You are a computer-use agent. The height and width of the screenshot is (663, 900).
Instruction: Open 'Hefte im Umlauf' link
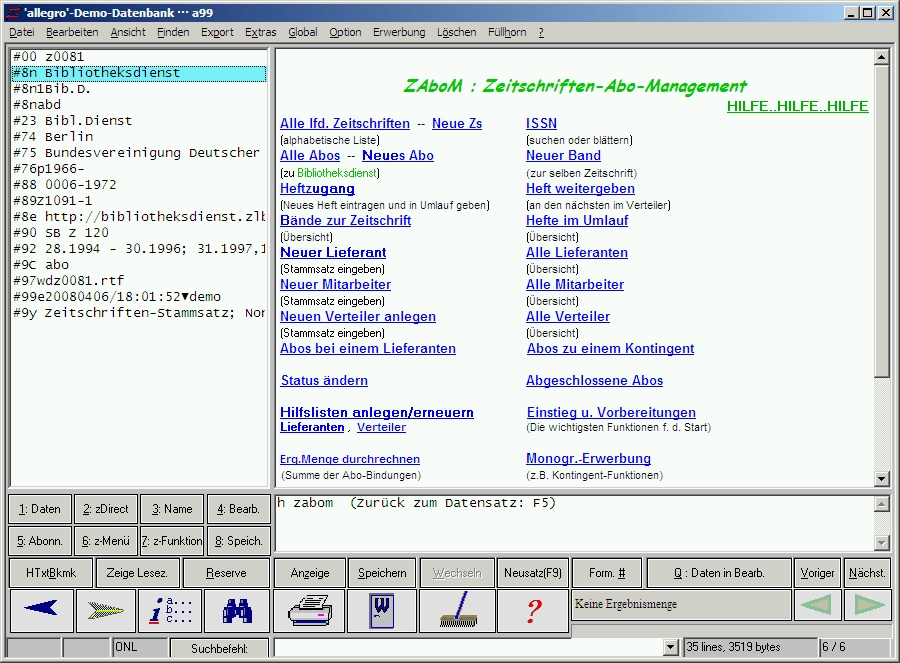point(577,220)
